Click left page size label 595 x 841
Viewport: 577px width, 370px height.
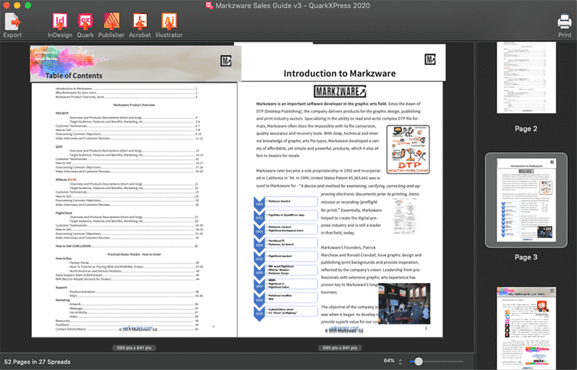(134, 348)
